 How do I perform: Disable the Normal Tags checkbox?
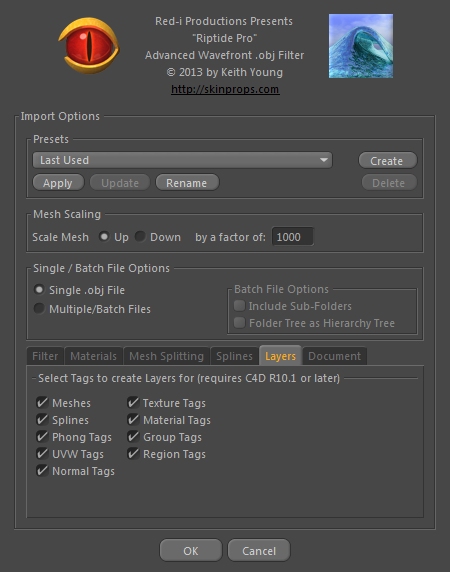click(42, 471)
